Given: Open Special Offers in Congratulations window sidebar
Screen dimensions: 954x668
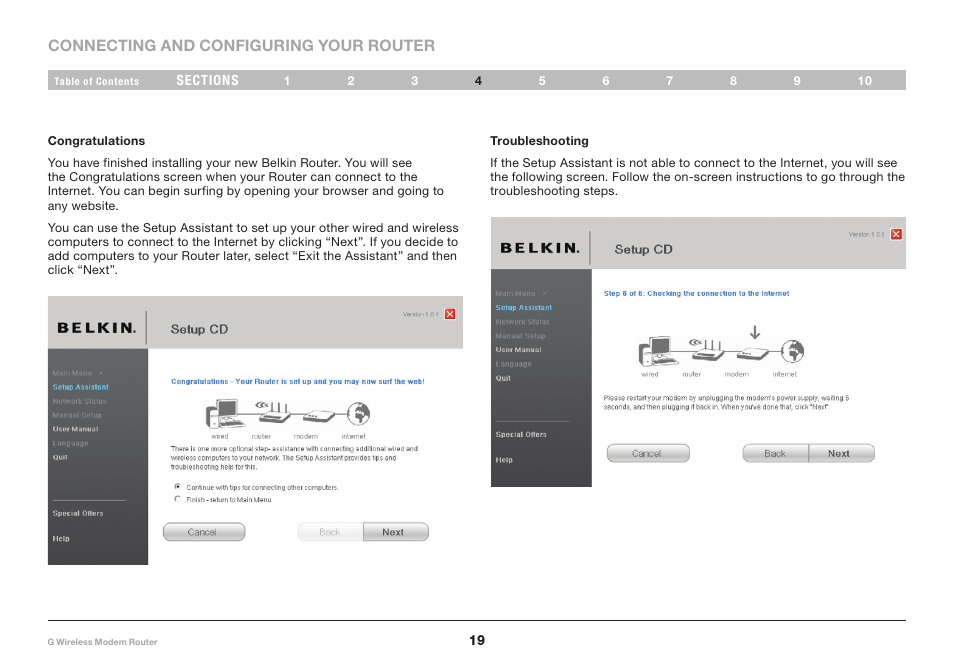Looking at the screenshot, I should click(x=78, y=513).
